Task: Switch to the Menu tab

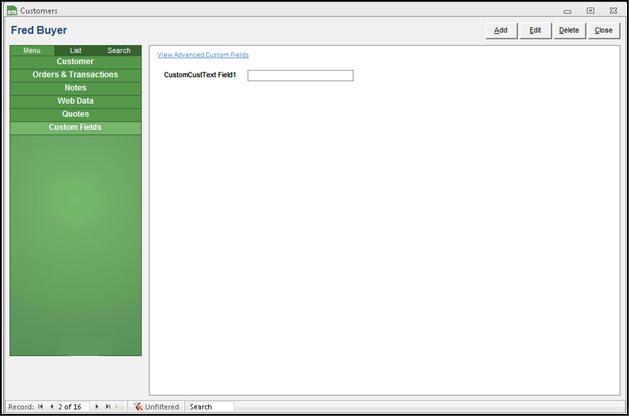Action: pyautogui.click(x=32, y=50)
